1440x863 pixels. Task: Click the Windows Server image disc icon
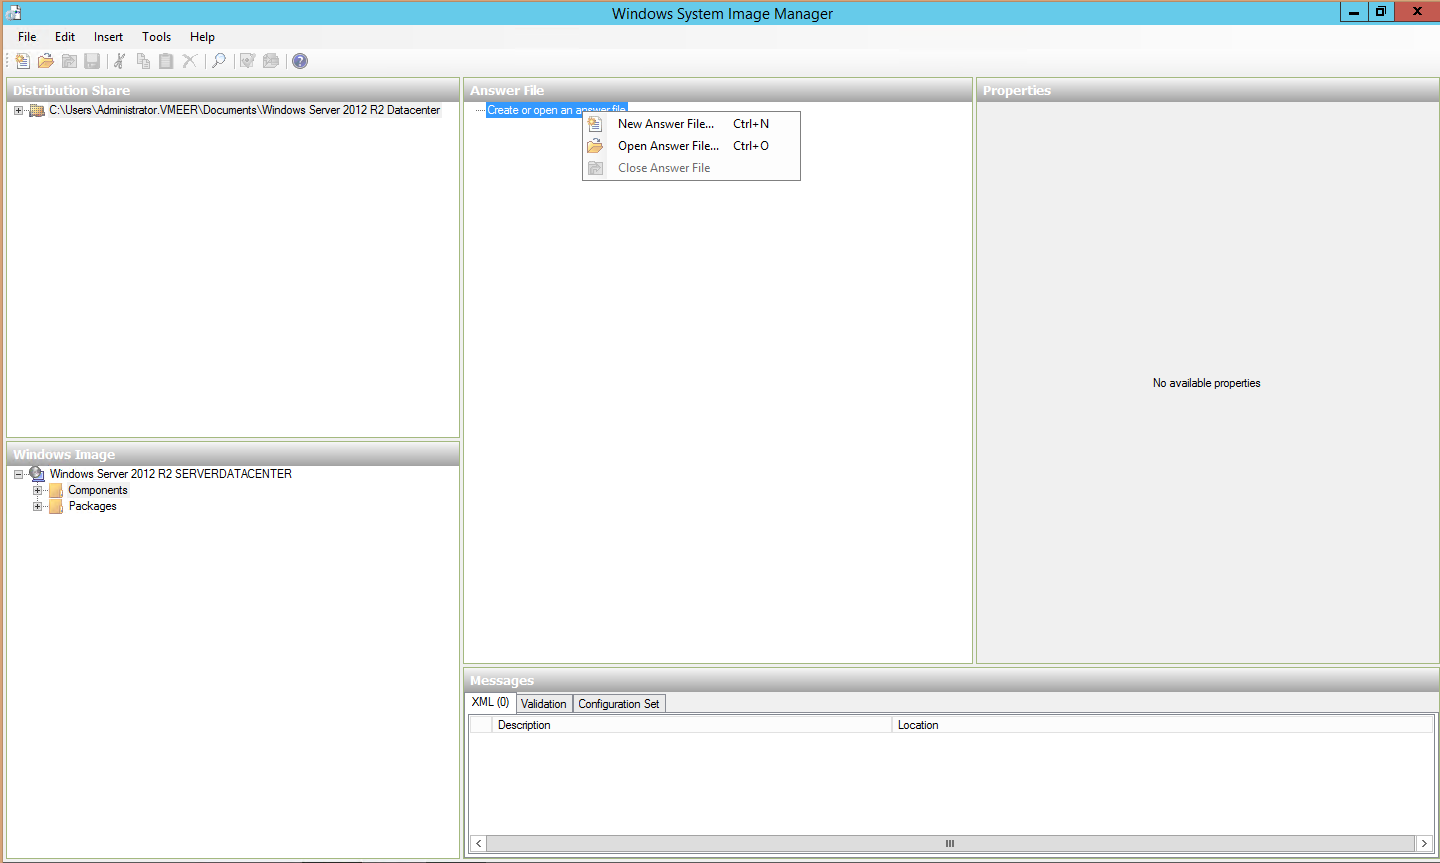[37, 474]
